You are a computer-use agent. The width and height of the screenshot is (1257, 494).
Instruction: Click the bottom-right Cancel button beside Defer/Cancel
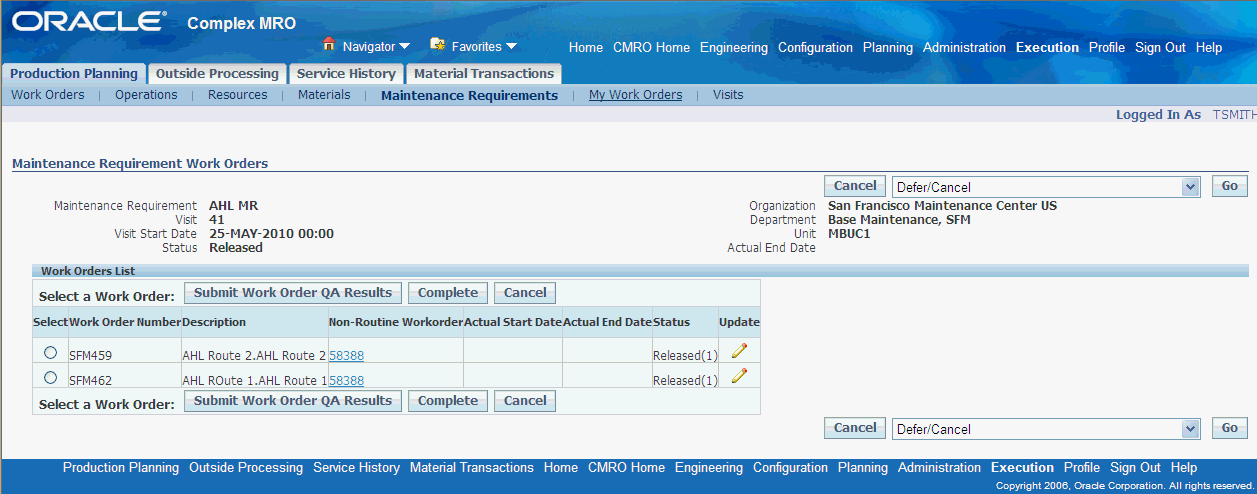click(x=855, y=428)
